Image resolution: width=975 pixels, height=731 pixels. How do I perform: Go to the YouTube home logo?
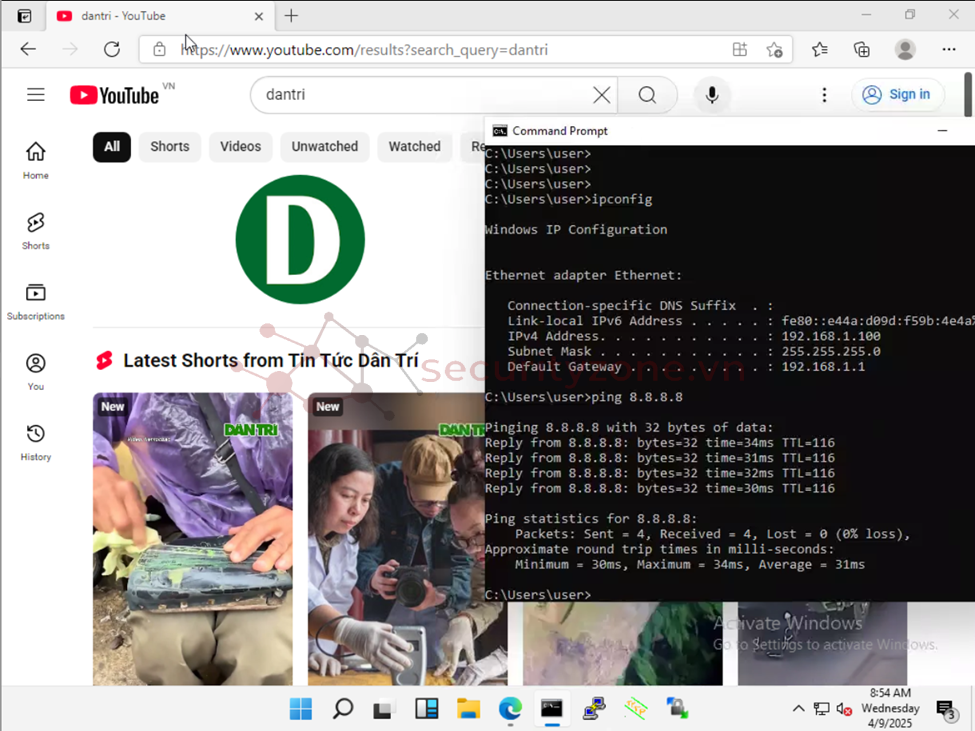tap(114, 95)
